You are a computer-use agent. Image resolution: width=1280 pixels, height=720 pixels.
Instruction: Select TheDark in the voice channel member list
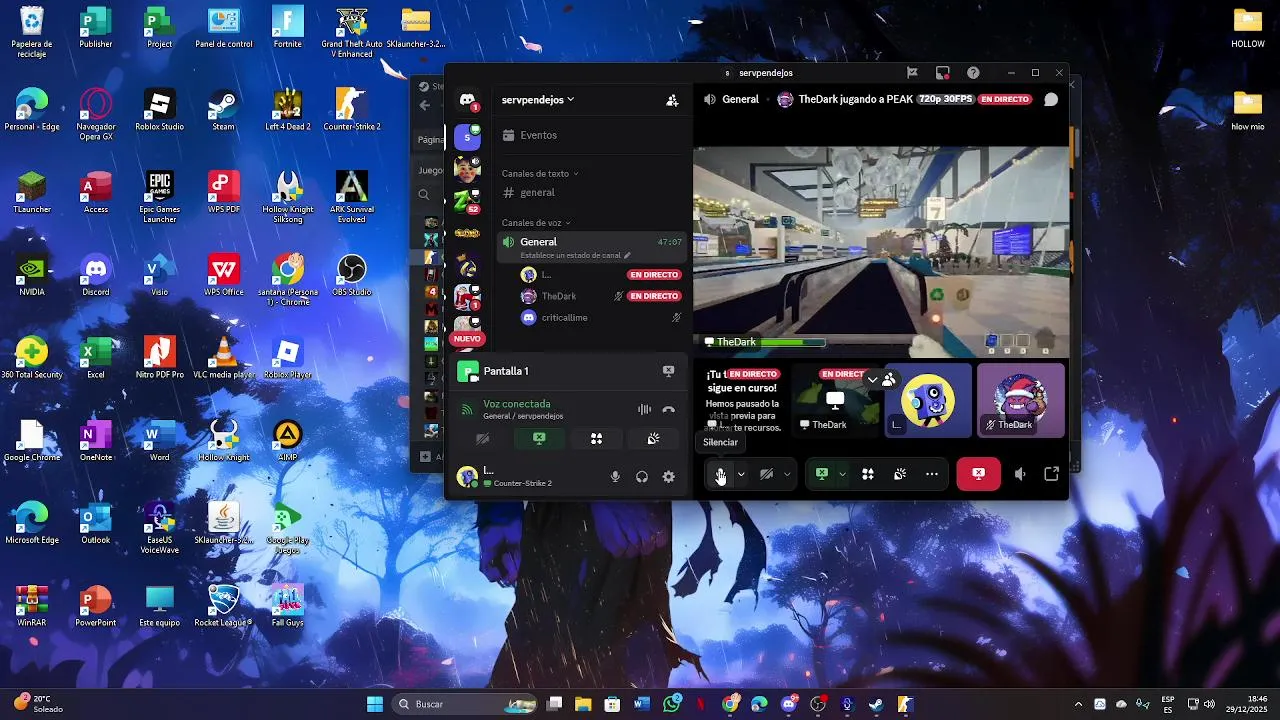[x=600, y=296]
